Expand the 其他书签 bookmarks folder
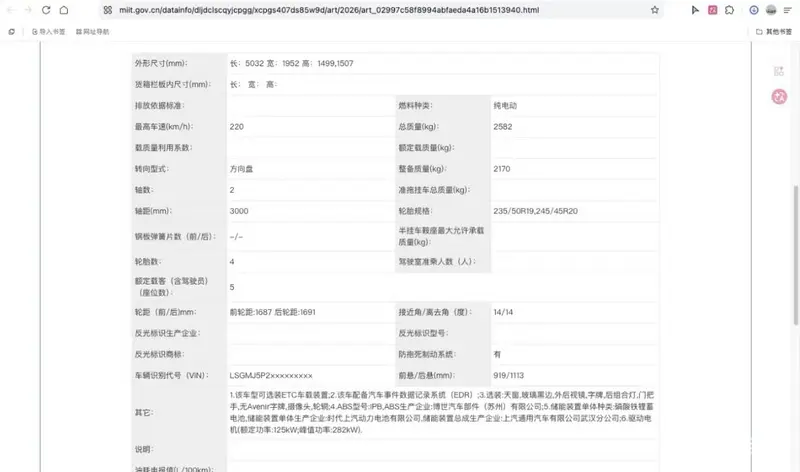This screenshot has height=472, width=800. pyautogui.click(x=773, y=32)
